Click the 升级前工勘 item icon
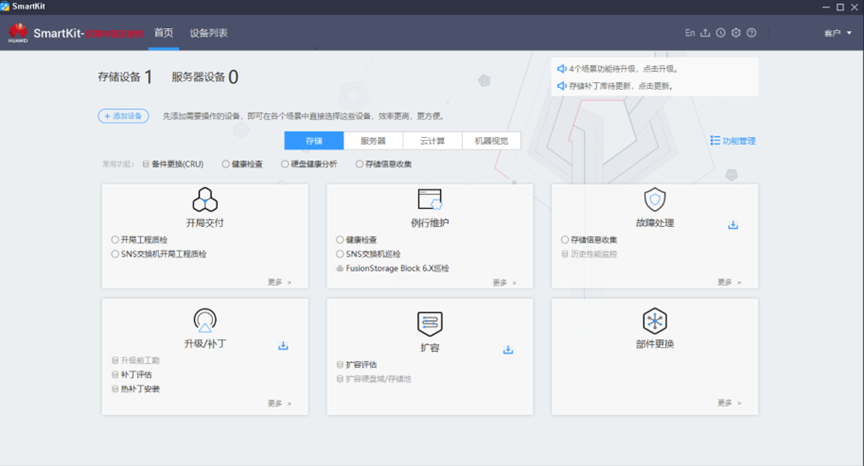Viewport: 864px width, 466px height. [115, 360]
